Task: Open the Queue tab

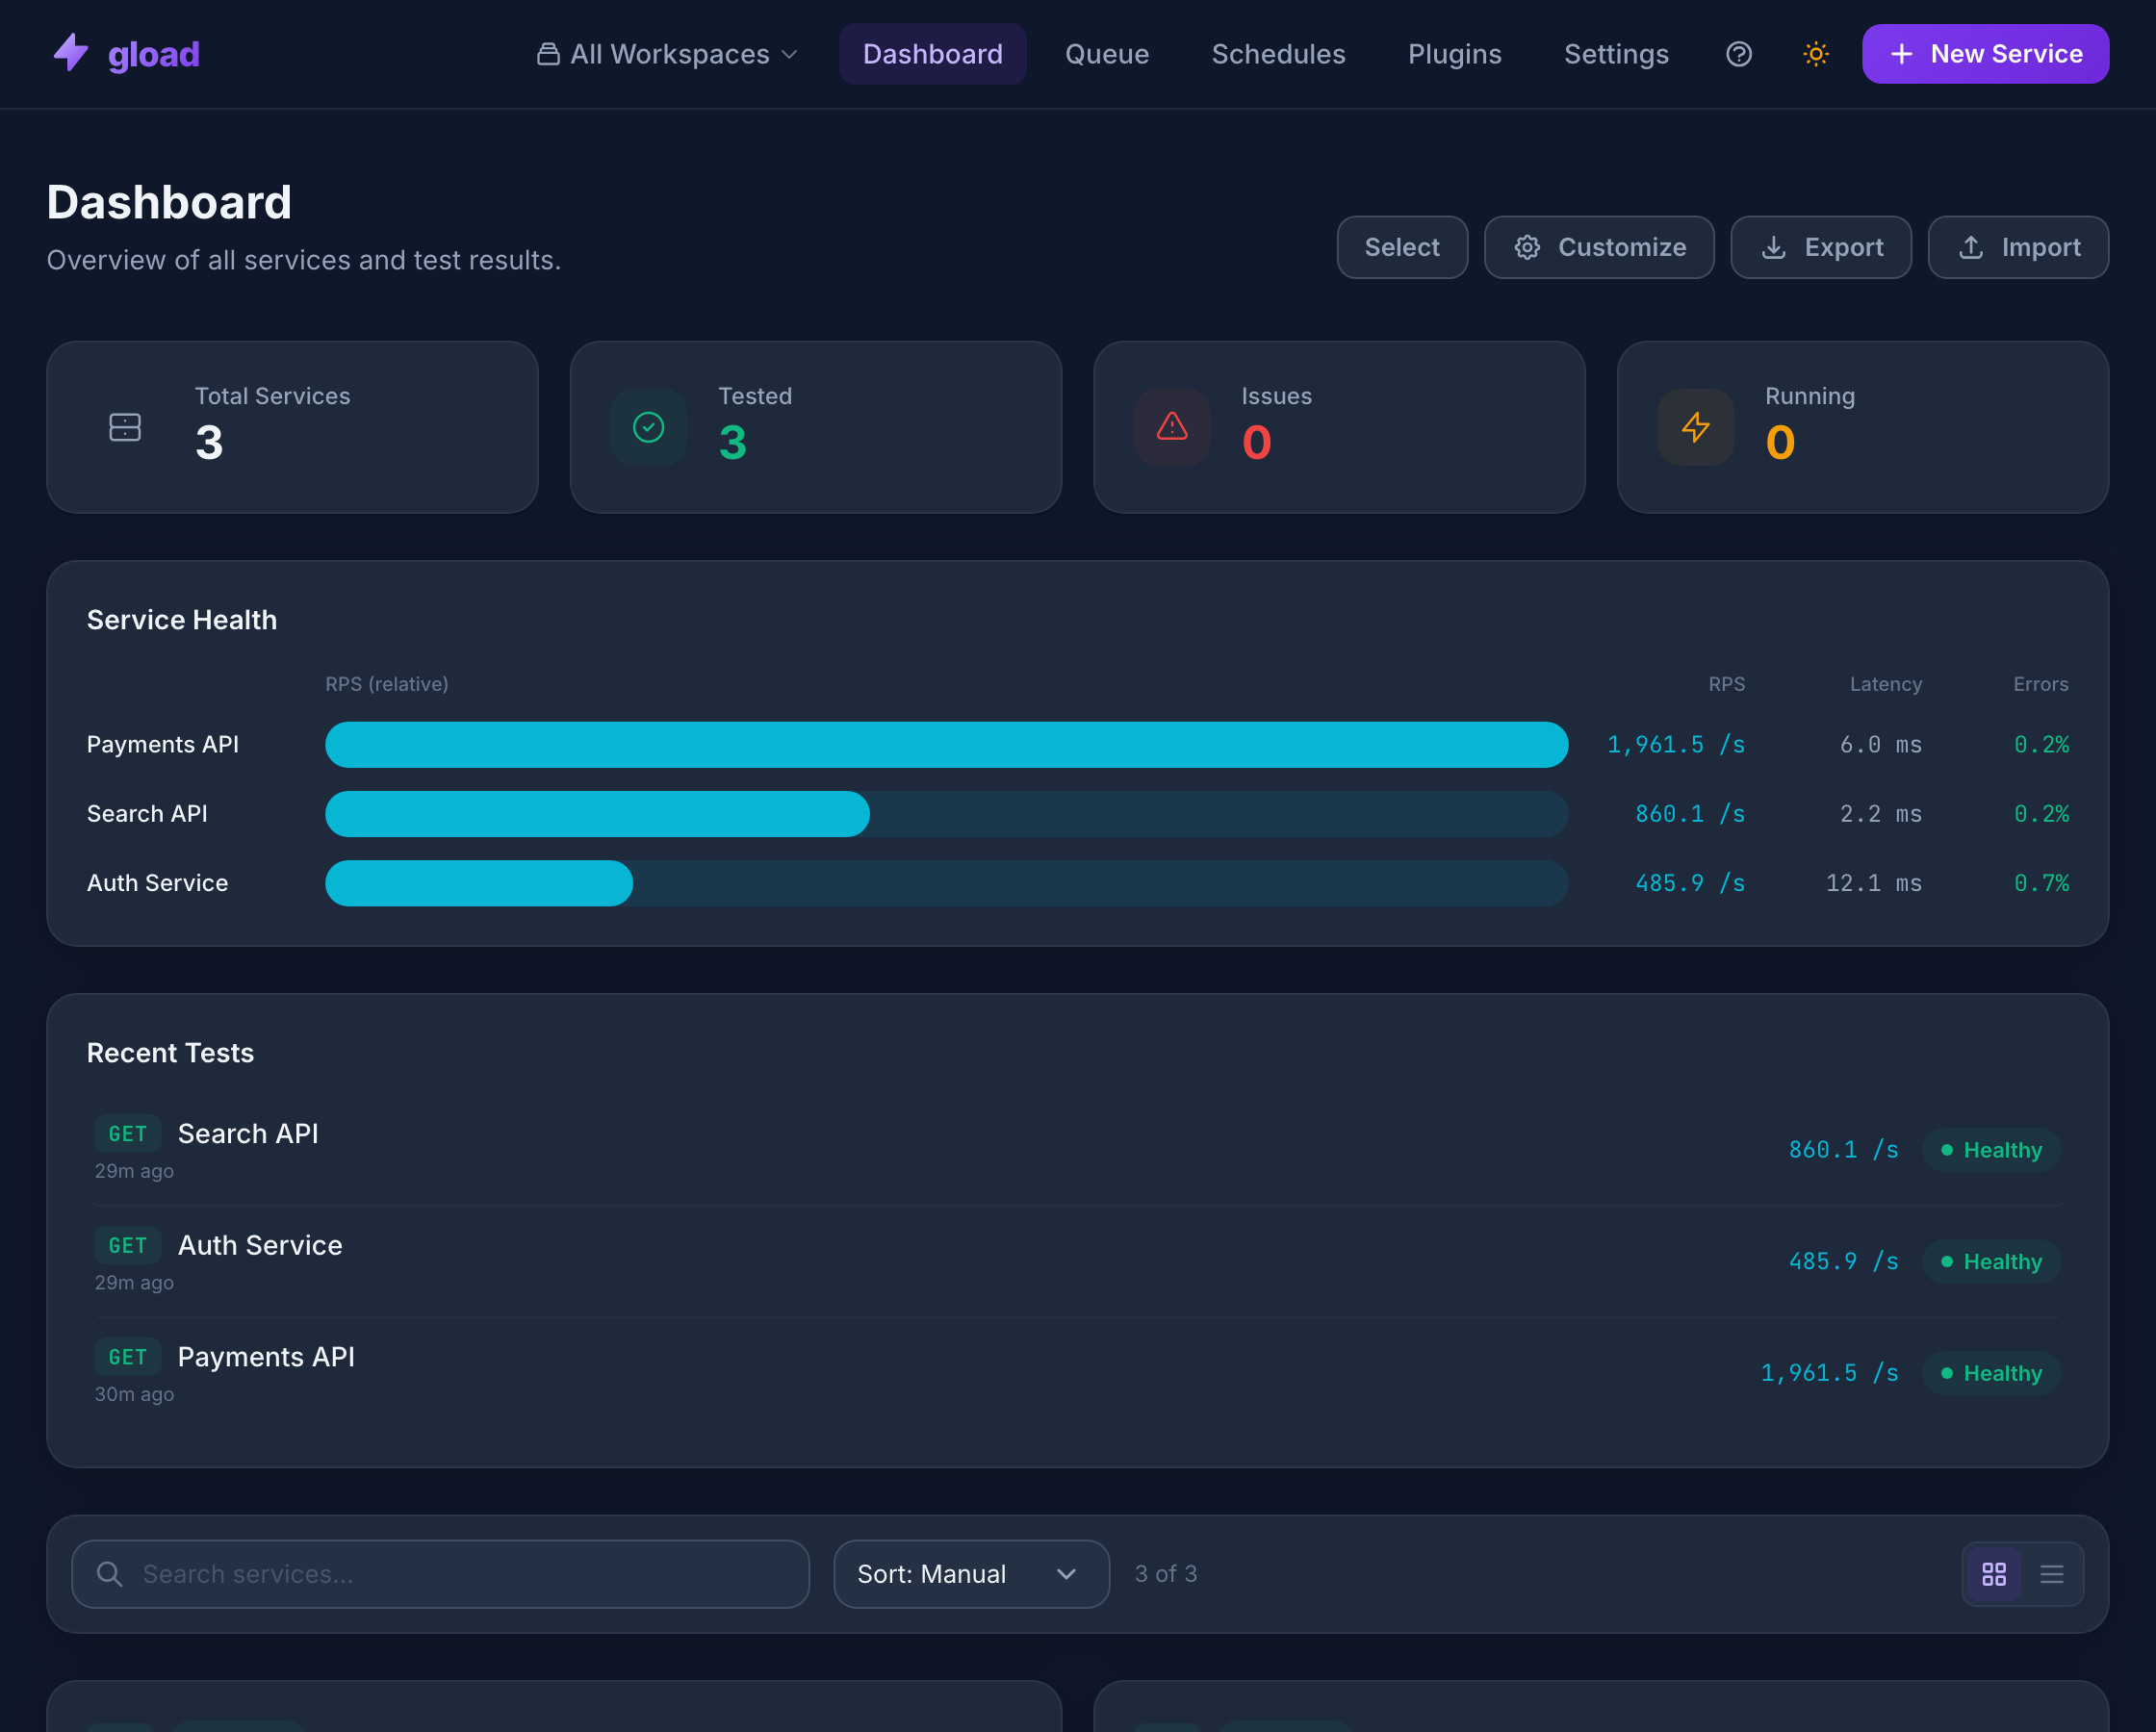Action: [1106, 54]
